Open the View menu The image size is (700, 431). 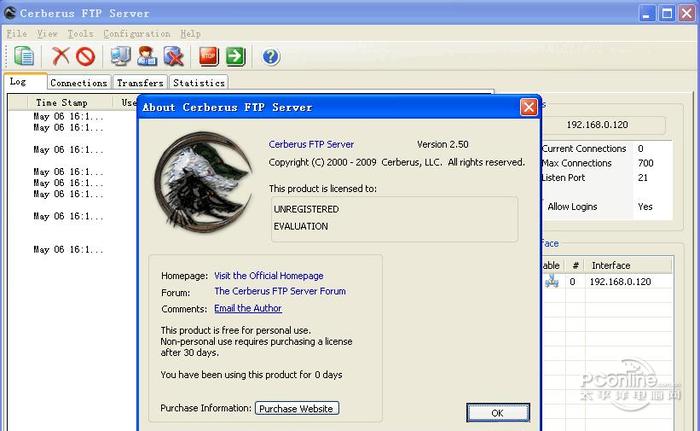tap(47, 33)
